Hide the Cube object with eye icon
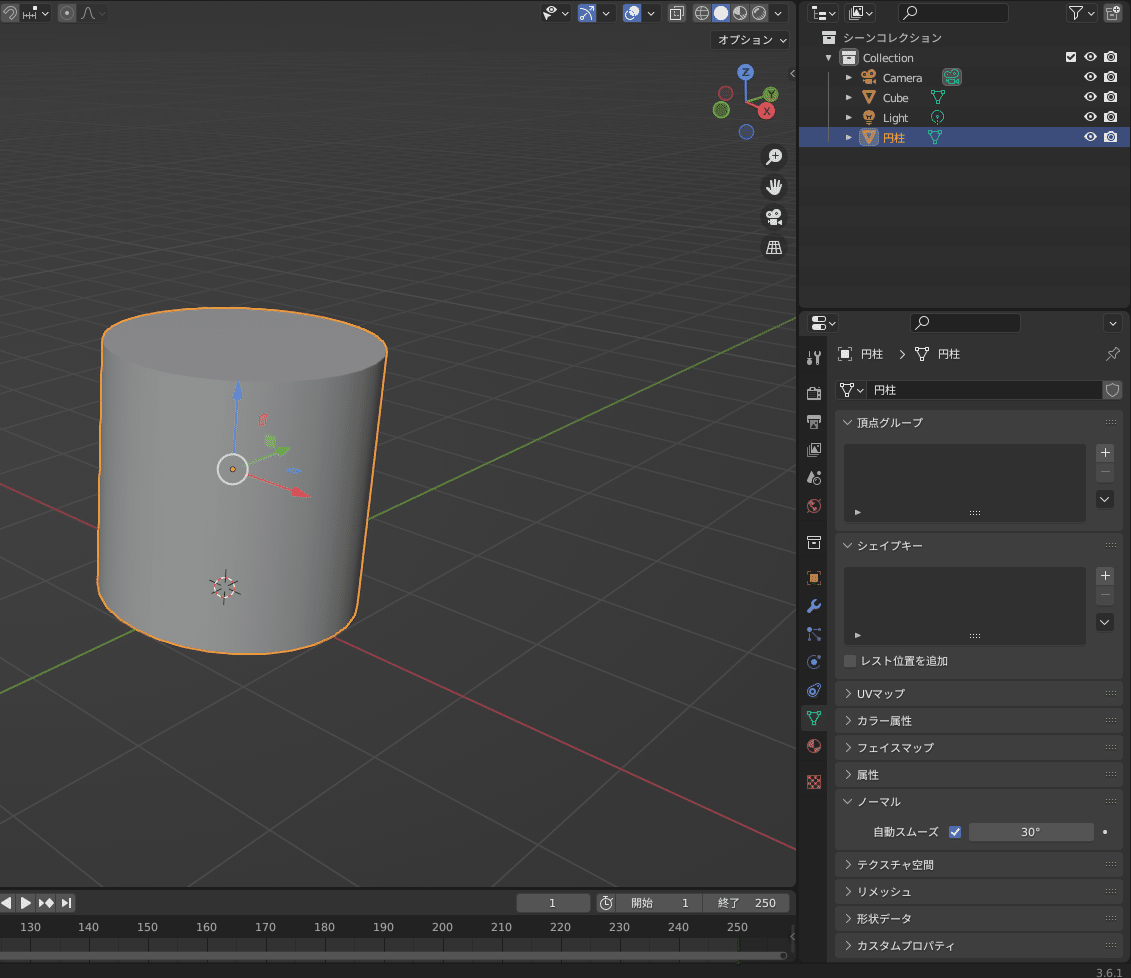The height and width of the screenshot is (978, 1131). point(1090,98)
